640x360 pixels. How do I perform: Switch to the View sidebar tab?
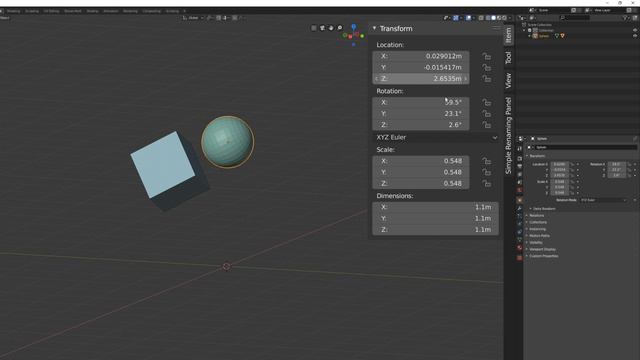509,80
